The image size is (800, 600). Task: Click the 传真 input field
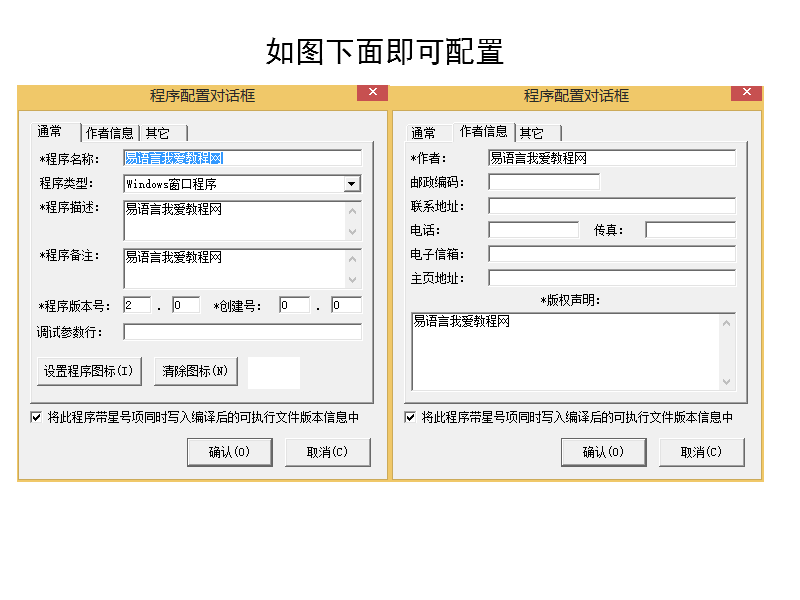point(690,230)
